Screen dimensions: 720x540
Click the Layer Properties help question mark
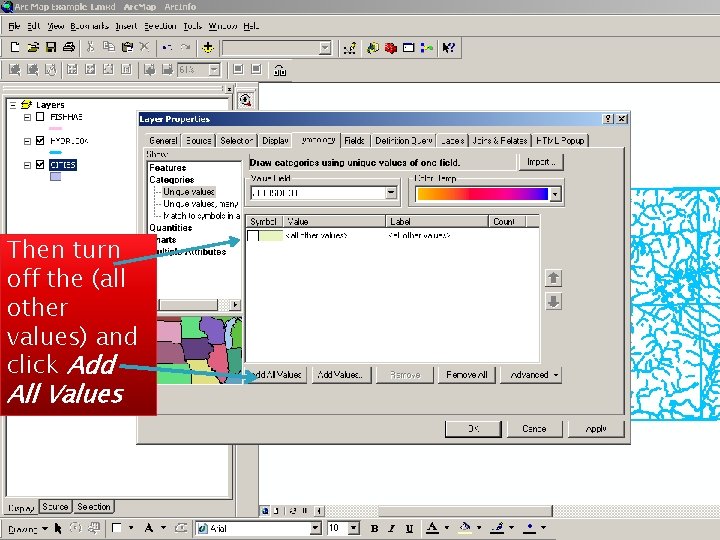coord(608,118)
